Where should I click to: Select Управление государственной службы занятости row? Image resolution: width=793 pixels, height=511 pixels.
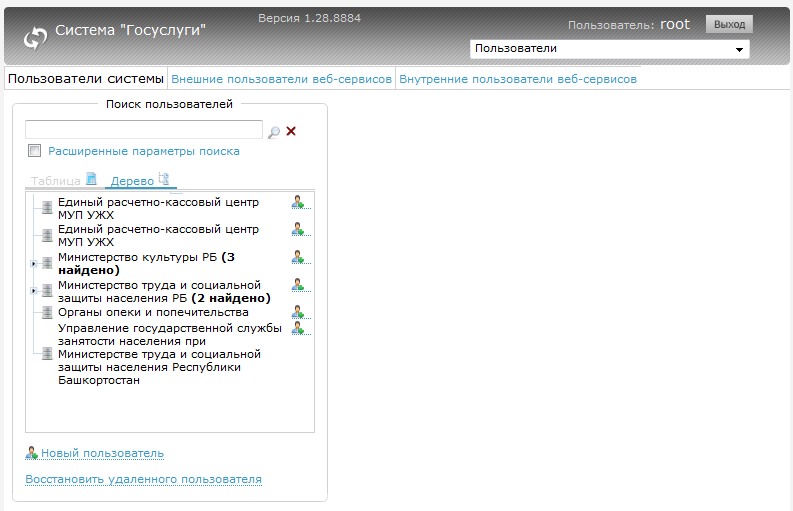(x=170, y=354)
